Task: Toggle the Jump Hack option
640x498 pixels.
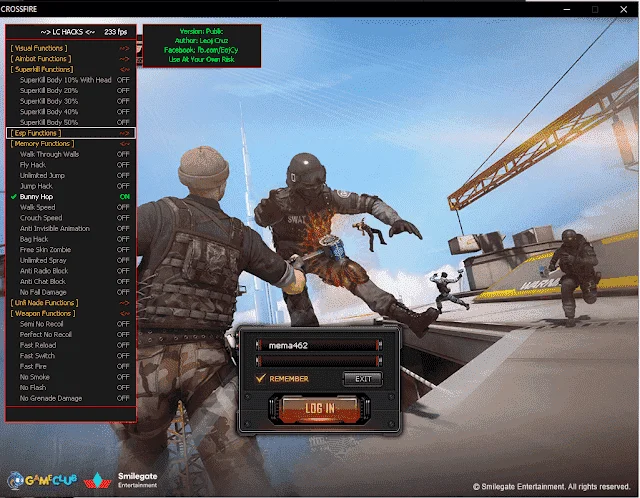Action: [x=71, y=186]
